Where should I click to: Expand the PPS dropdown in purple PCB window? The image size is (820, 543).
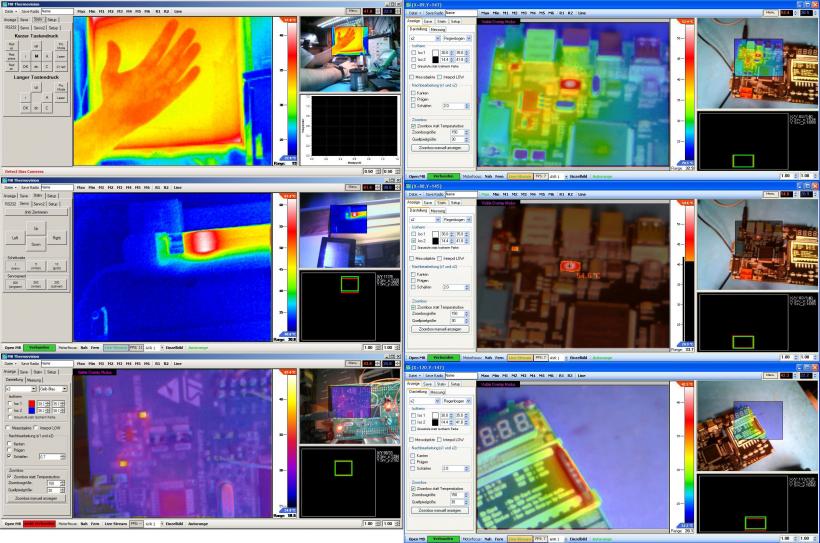tap(137, 524)
